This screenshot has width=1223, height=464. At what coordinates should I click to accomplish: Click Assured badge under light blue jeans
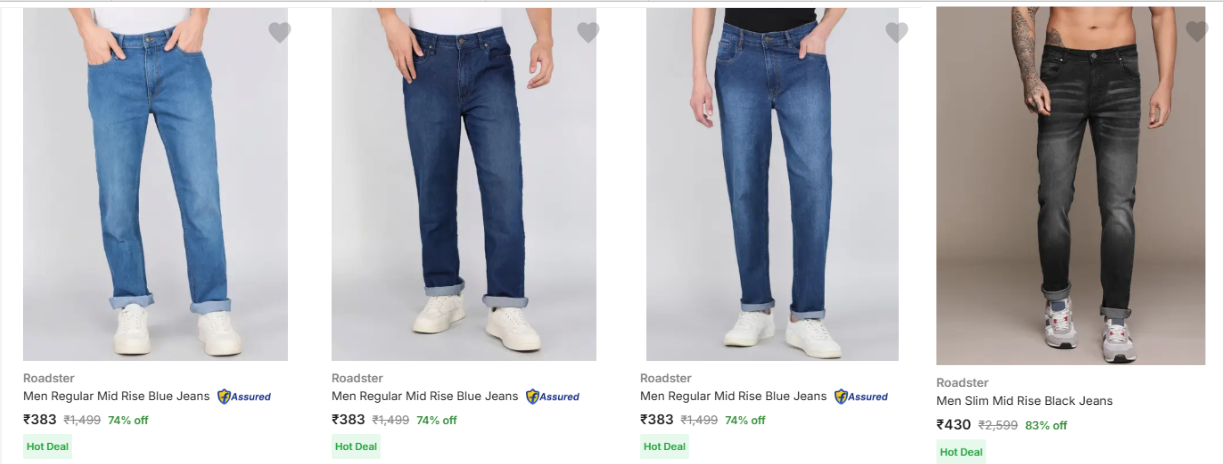(244, 397)
